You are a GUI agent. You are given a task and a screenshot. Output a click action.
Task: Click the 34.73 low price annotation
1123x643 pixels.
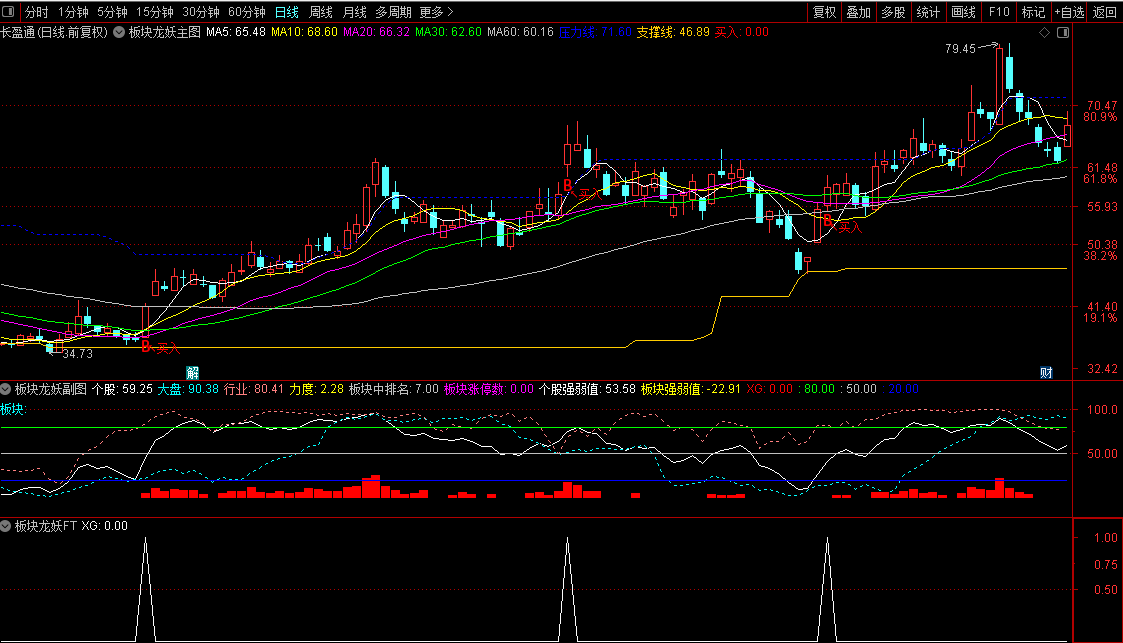click(x=77, y=354)
